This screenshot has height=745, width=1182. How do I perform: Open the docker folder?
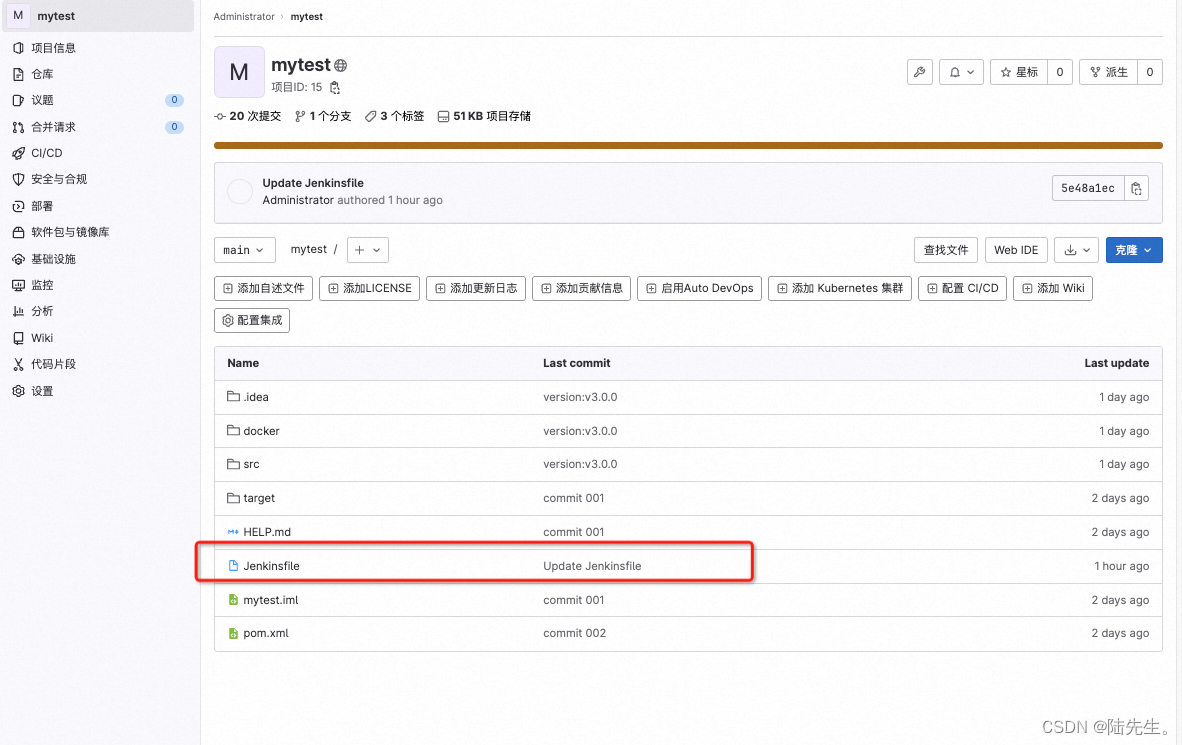[x=261, y=431]
